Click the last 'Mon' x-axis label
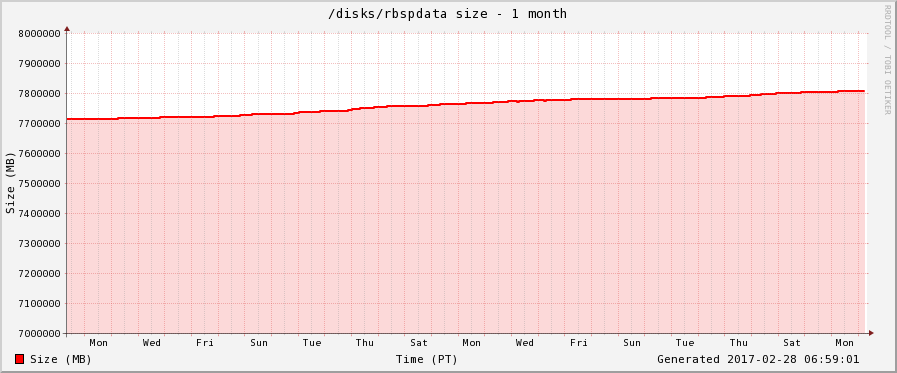The width and height of the screenshot is (897, 373). pyautogui.click(x=845, y=343)
